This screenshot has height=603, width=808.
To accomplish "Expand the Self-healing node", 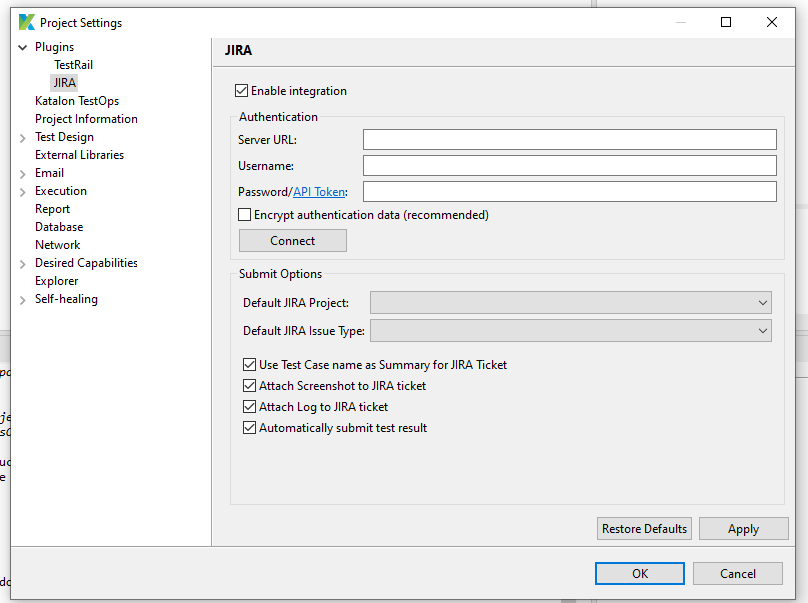I will coord(23,300).
